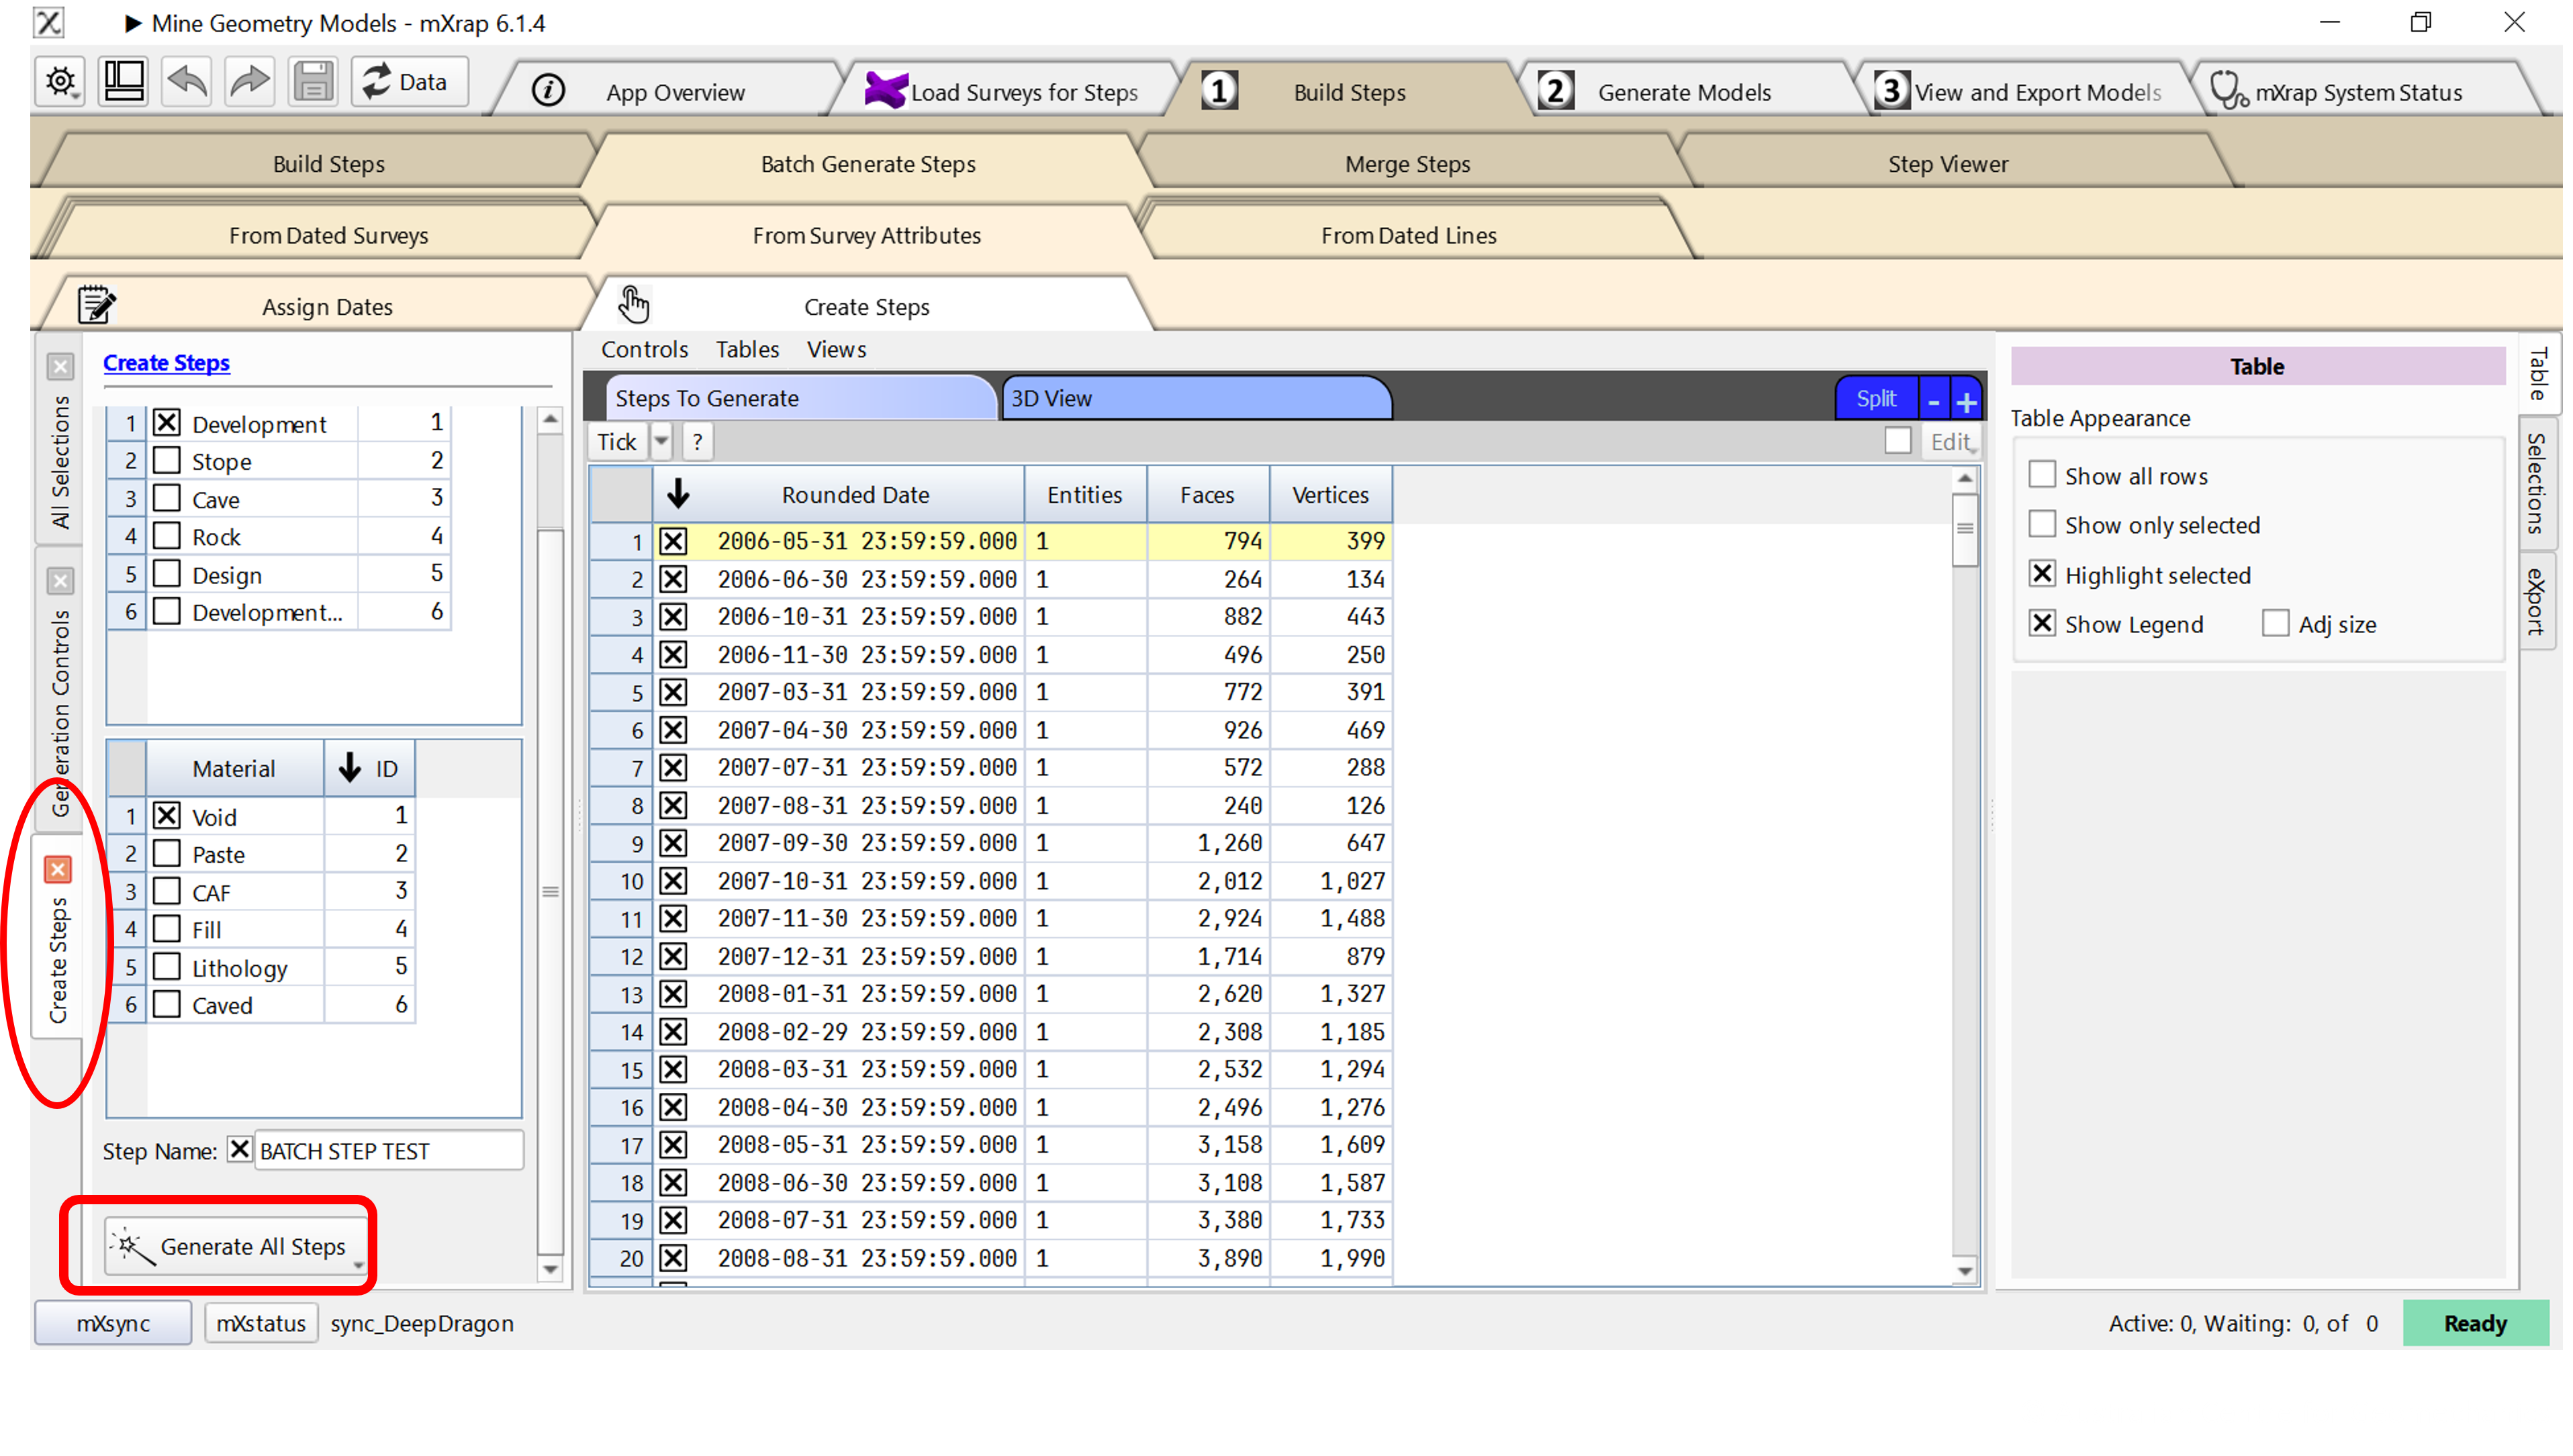Open the Tables menu

click(x=747, y=349)
